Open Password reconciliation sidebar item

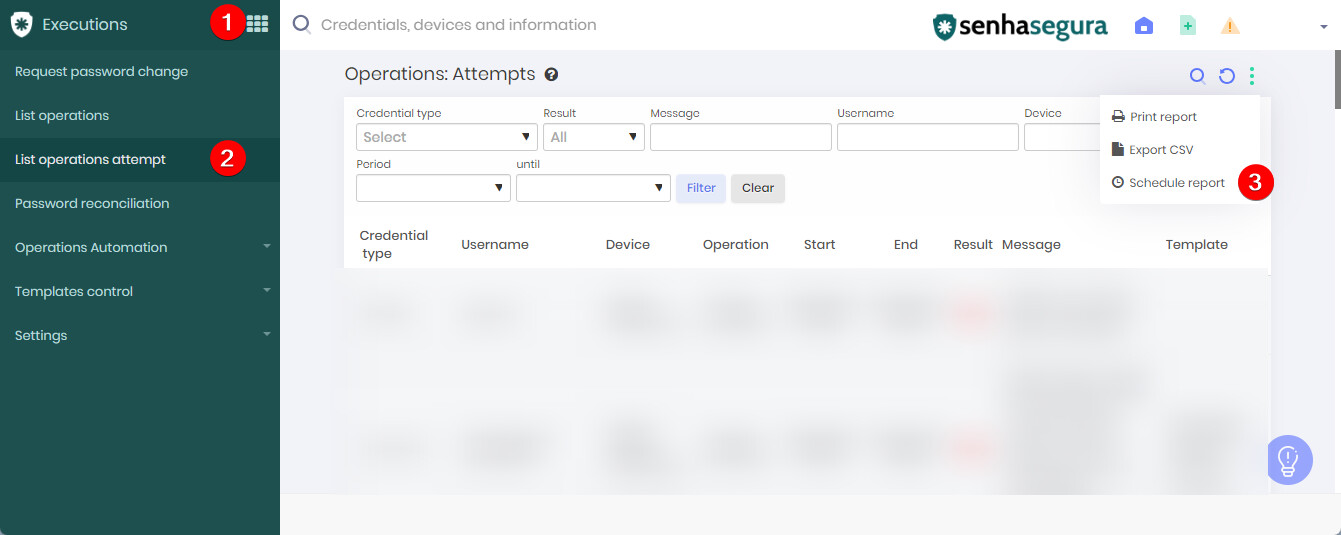pos(140,204)
